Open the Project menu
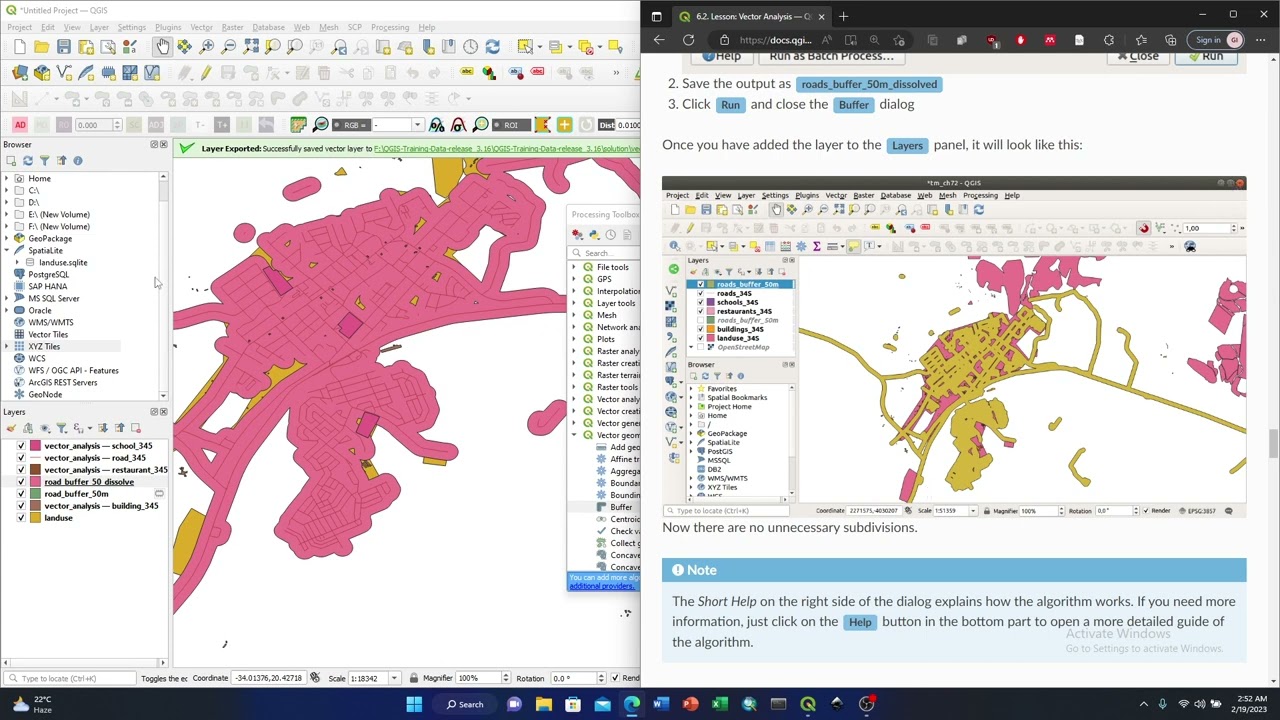The height and width of the screenshot is (720, 1280). click(20, 27)
